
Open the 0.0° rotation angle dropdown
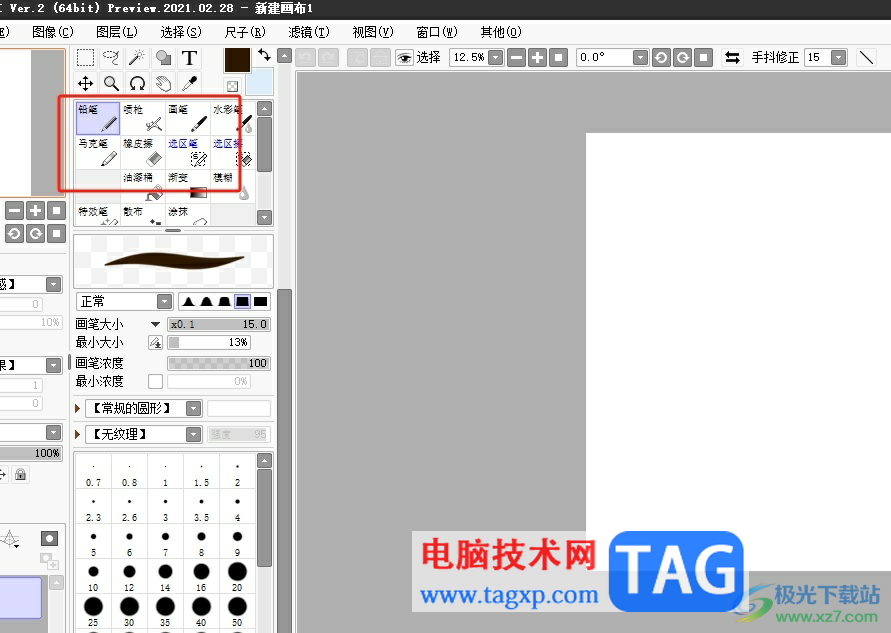pyautogui.click(x=640, y=57)
